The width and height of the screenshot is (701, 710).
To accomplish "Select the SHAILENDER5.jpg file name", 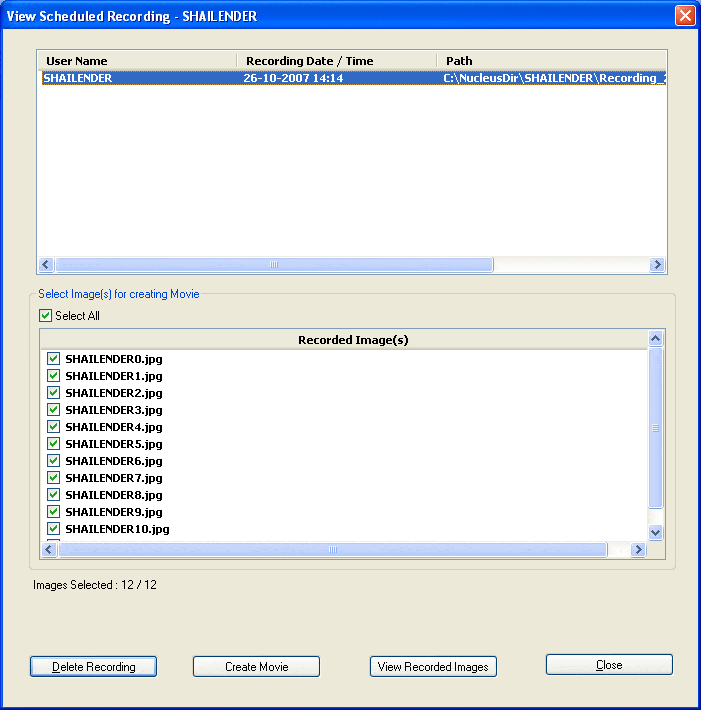I will 114,444.
